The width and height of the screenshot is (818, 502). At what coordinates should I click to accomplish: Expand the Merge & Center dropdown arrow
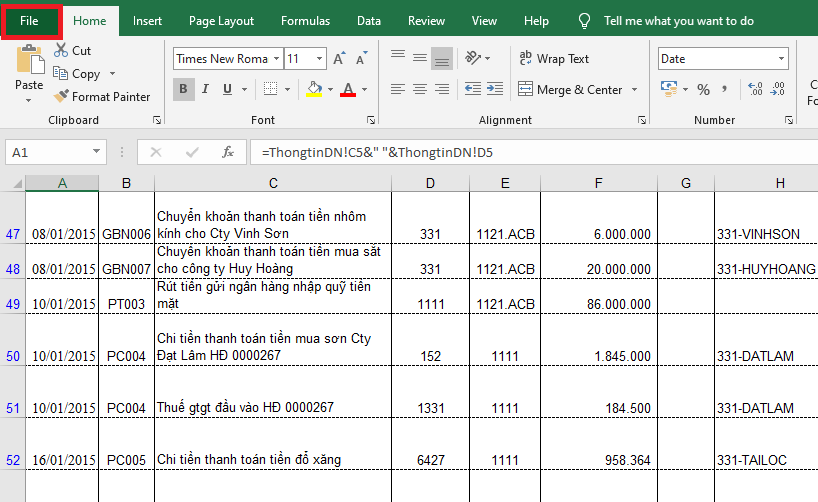point(634,90)
